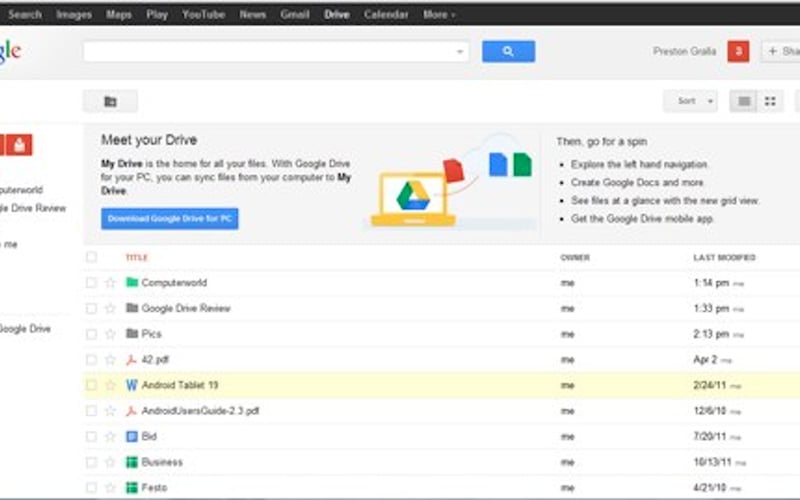Screen dimensions: 800x500
Task: Click the document icon of Bid
Action: [x=132, y=437]
